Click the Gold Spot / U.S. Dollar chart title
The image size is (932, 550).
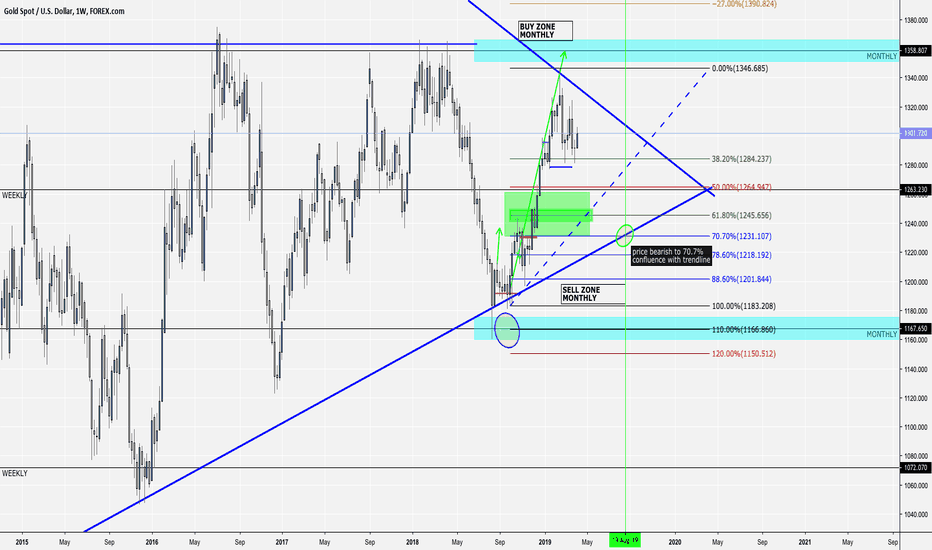(x=64, y=11)
